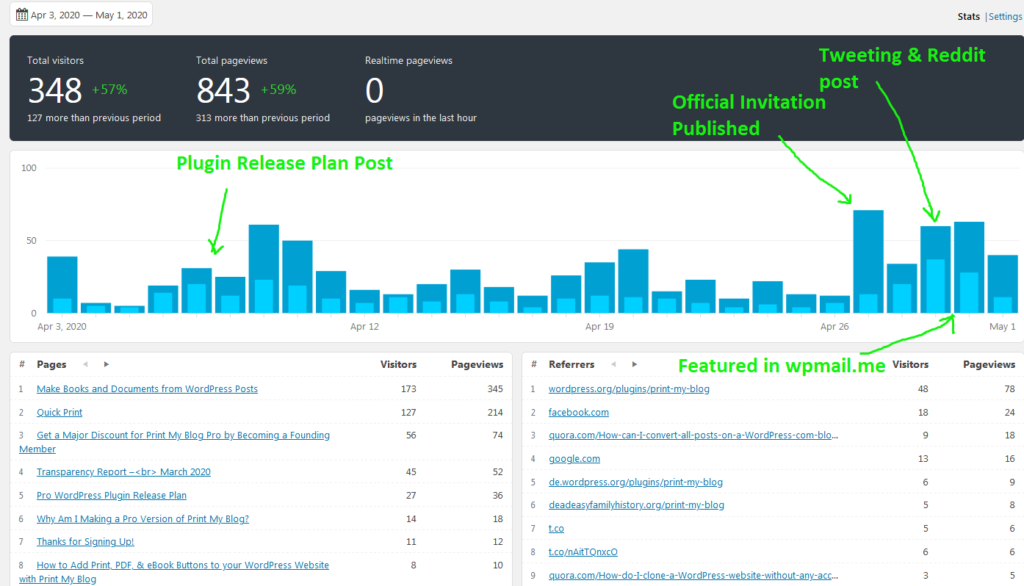Click the 345 pageviews value for Make Books
Image resolution: width=1024 pixels, height=586 pixels.
tap(495, 389)
